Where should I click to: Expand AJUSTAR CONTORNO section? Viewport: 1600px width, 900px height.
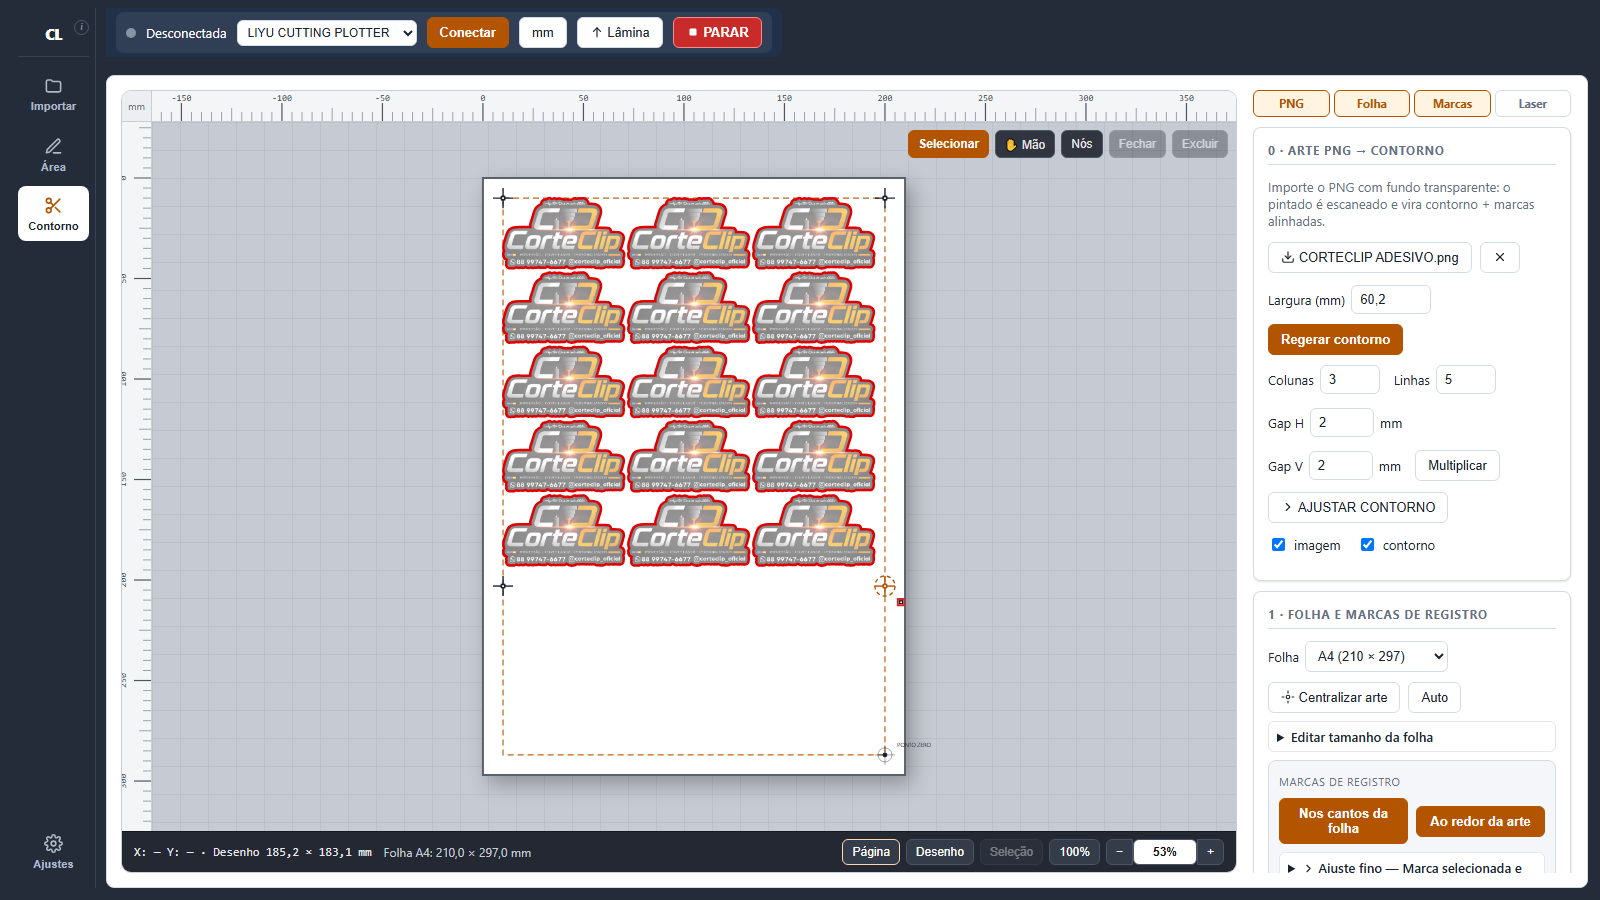tap(1358, 507)
